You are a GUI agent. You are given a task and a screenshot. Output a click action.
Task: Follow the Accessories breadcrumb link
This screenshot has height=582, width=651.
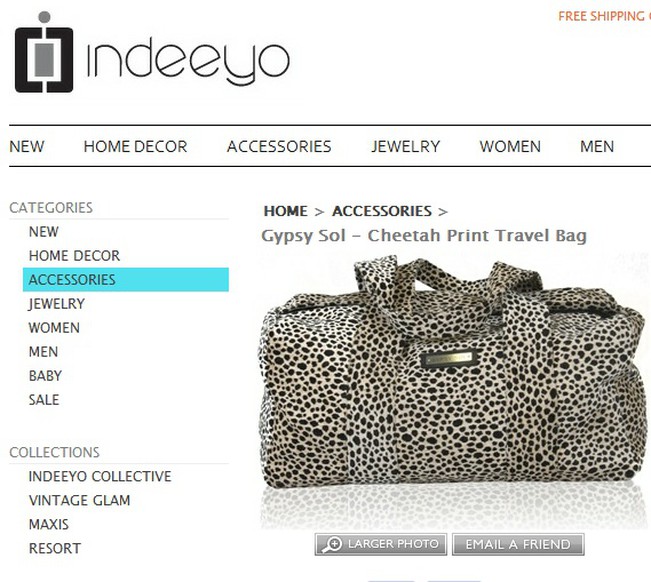(382, 211)
